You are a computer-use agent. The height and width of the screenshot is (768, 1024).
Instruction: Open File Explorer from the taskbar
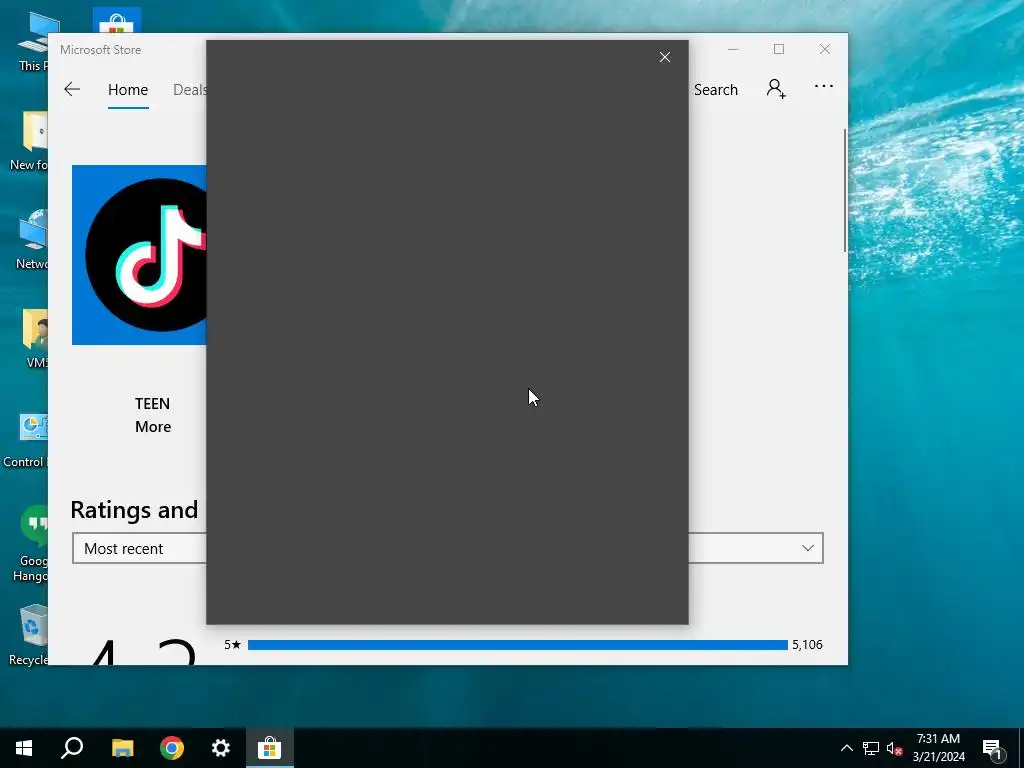(122, 748)
